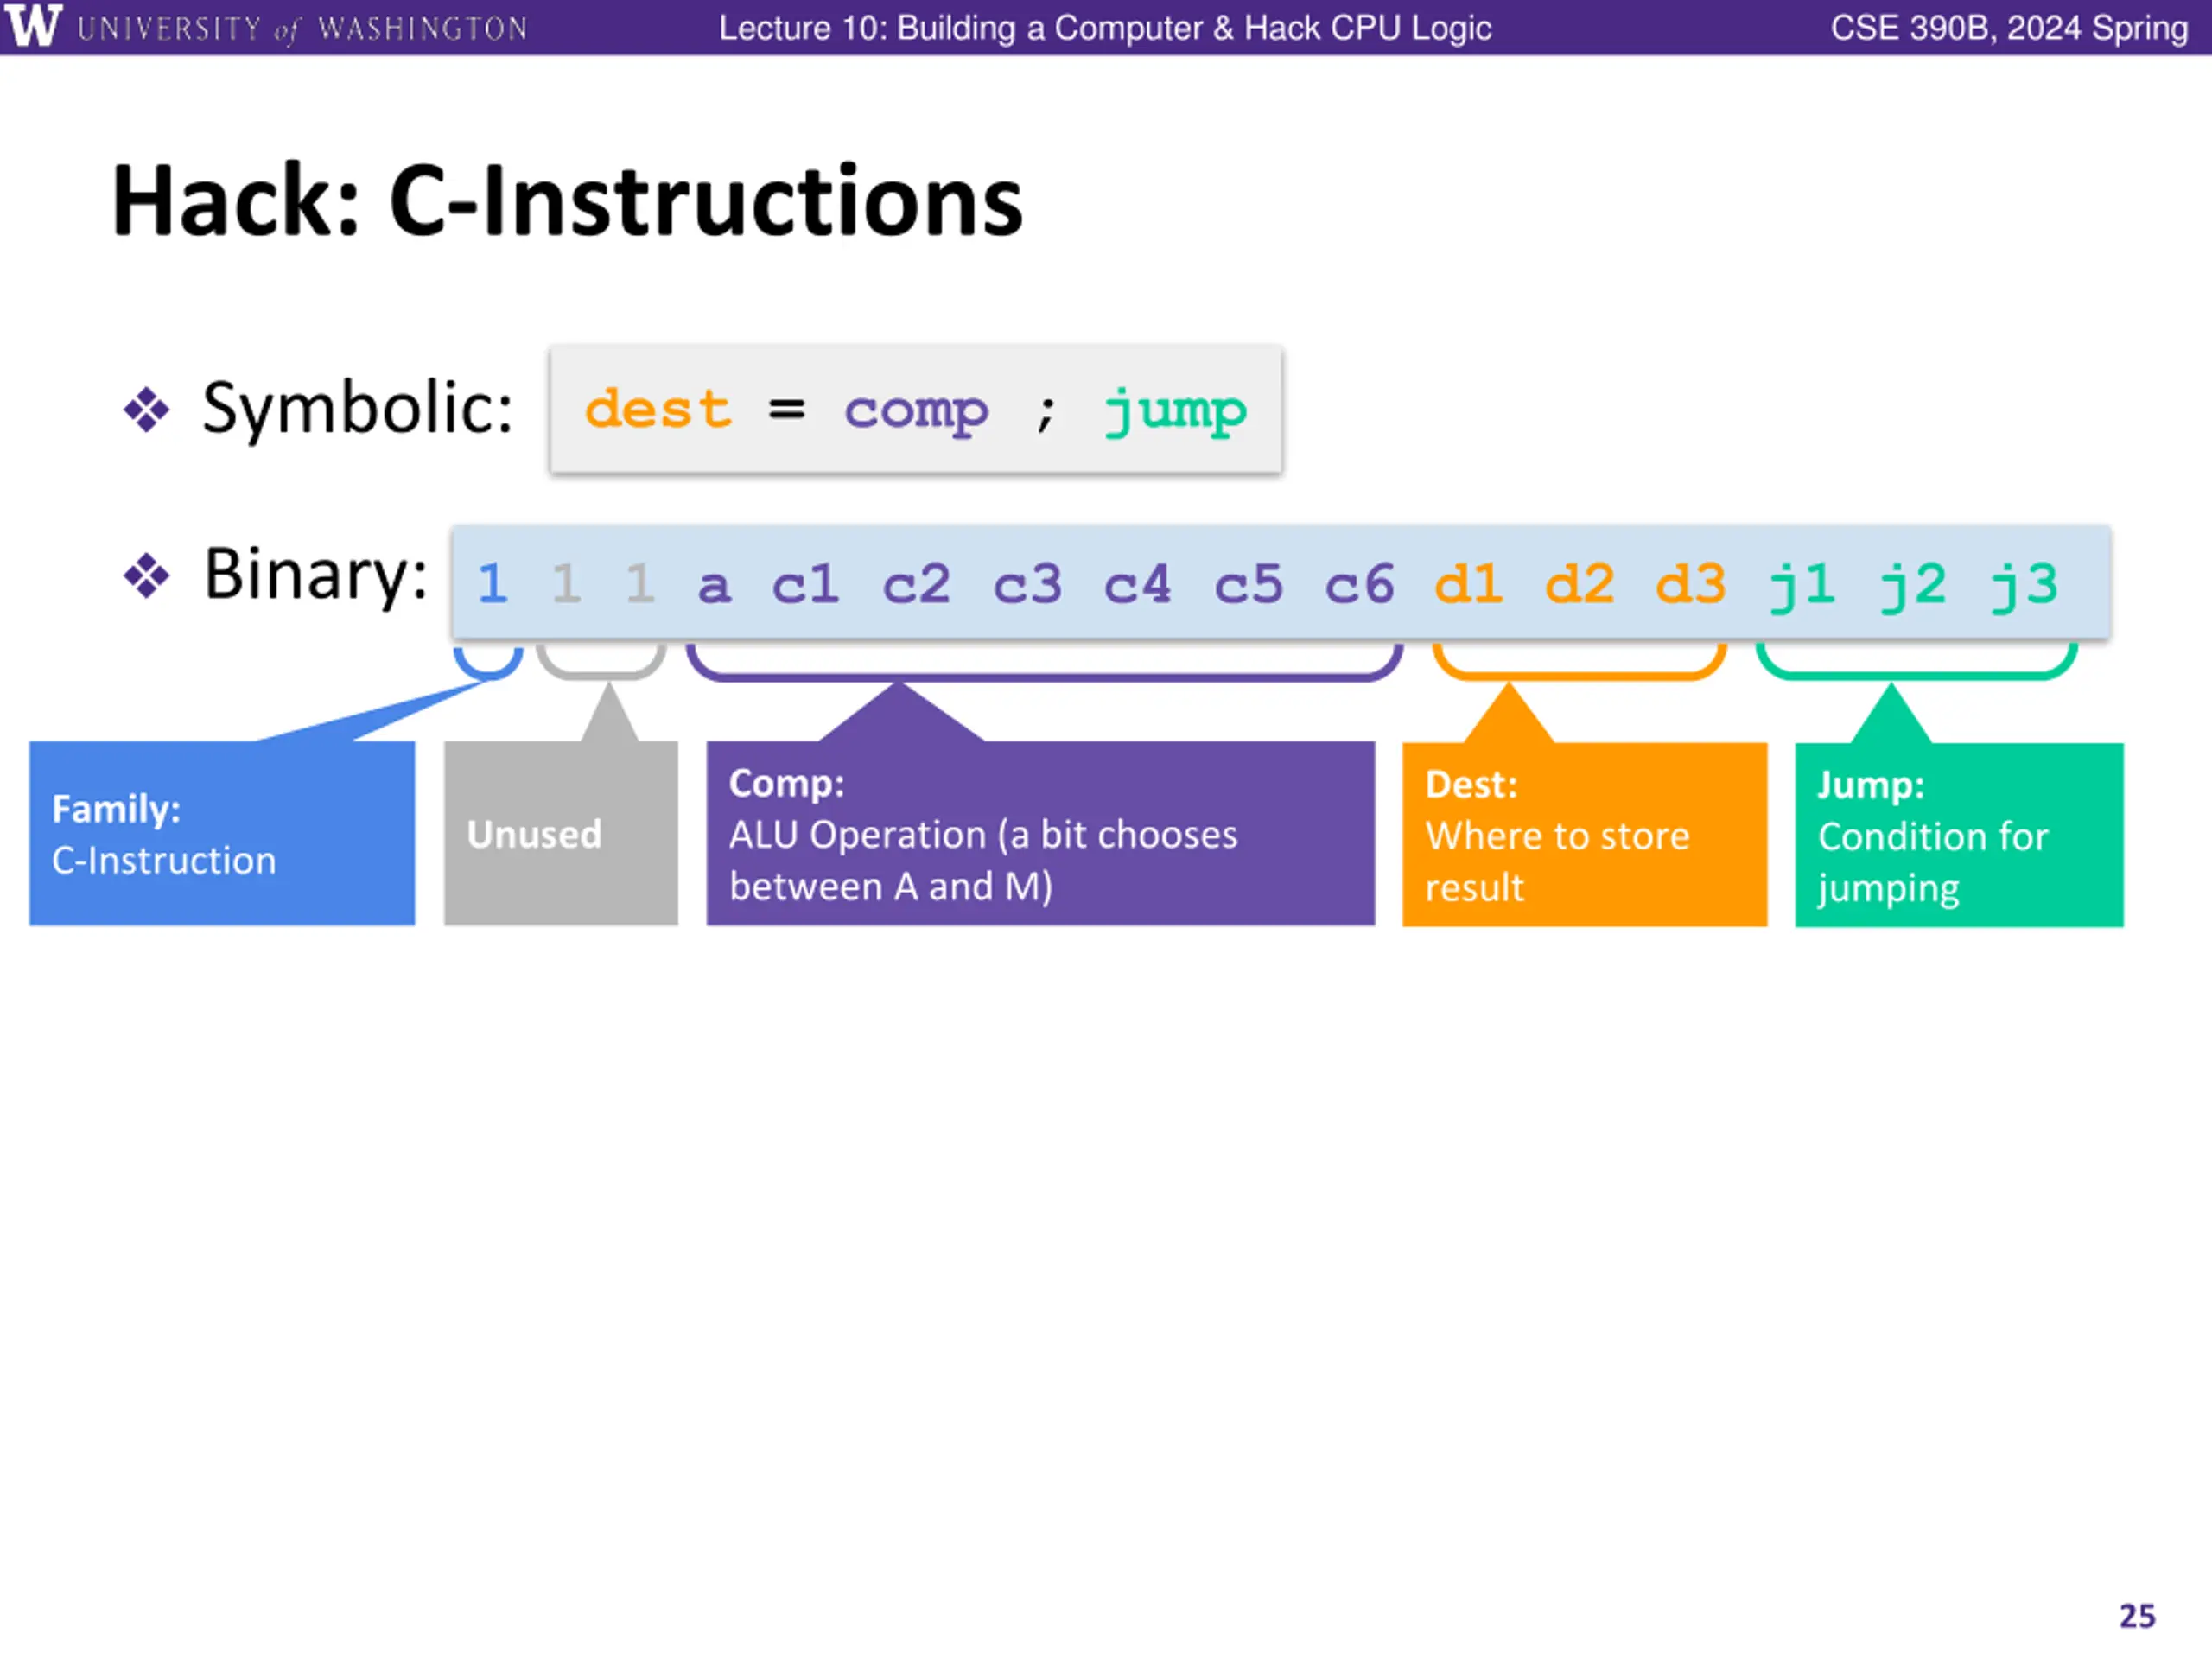
Task: Click the purple 'comp' word in symbolic box
Action: point(917,412)
